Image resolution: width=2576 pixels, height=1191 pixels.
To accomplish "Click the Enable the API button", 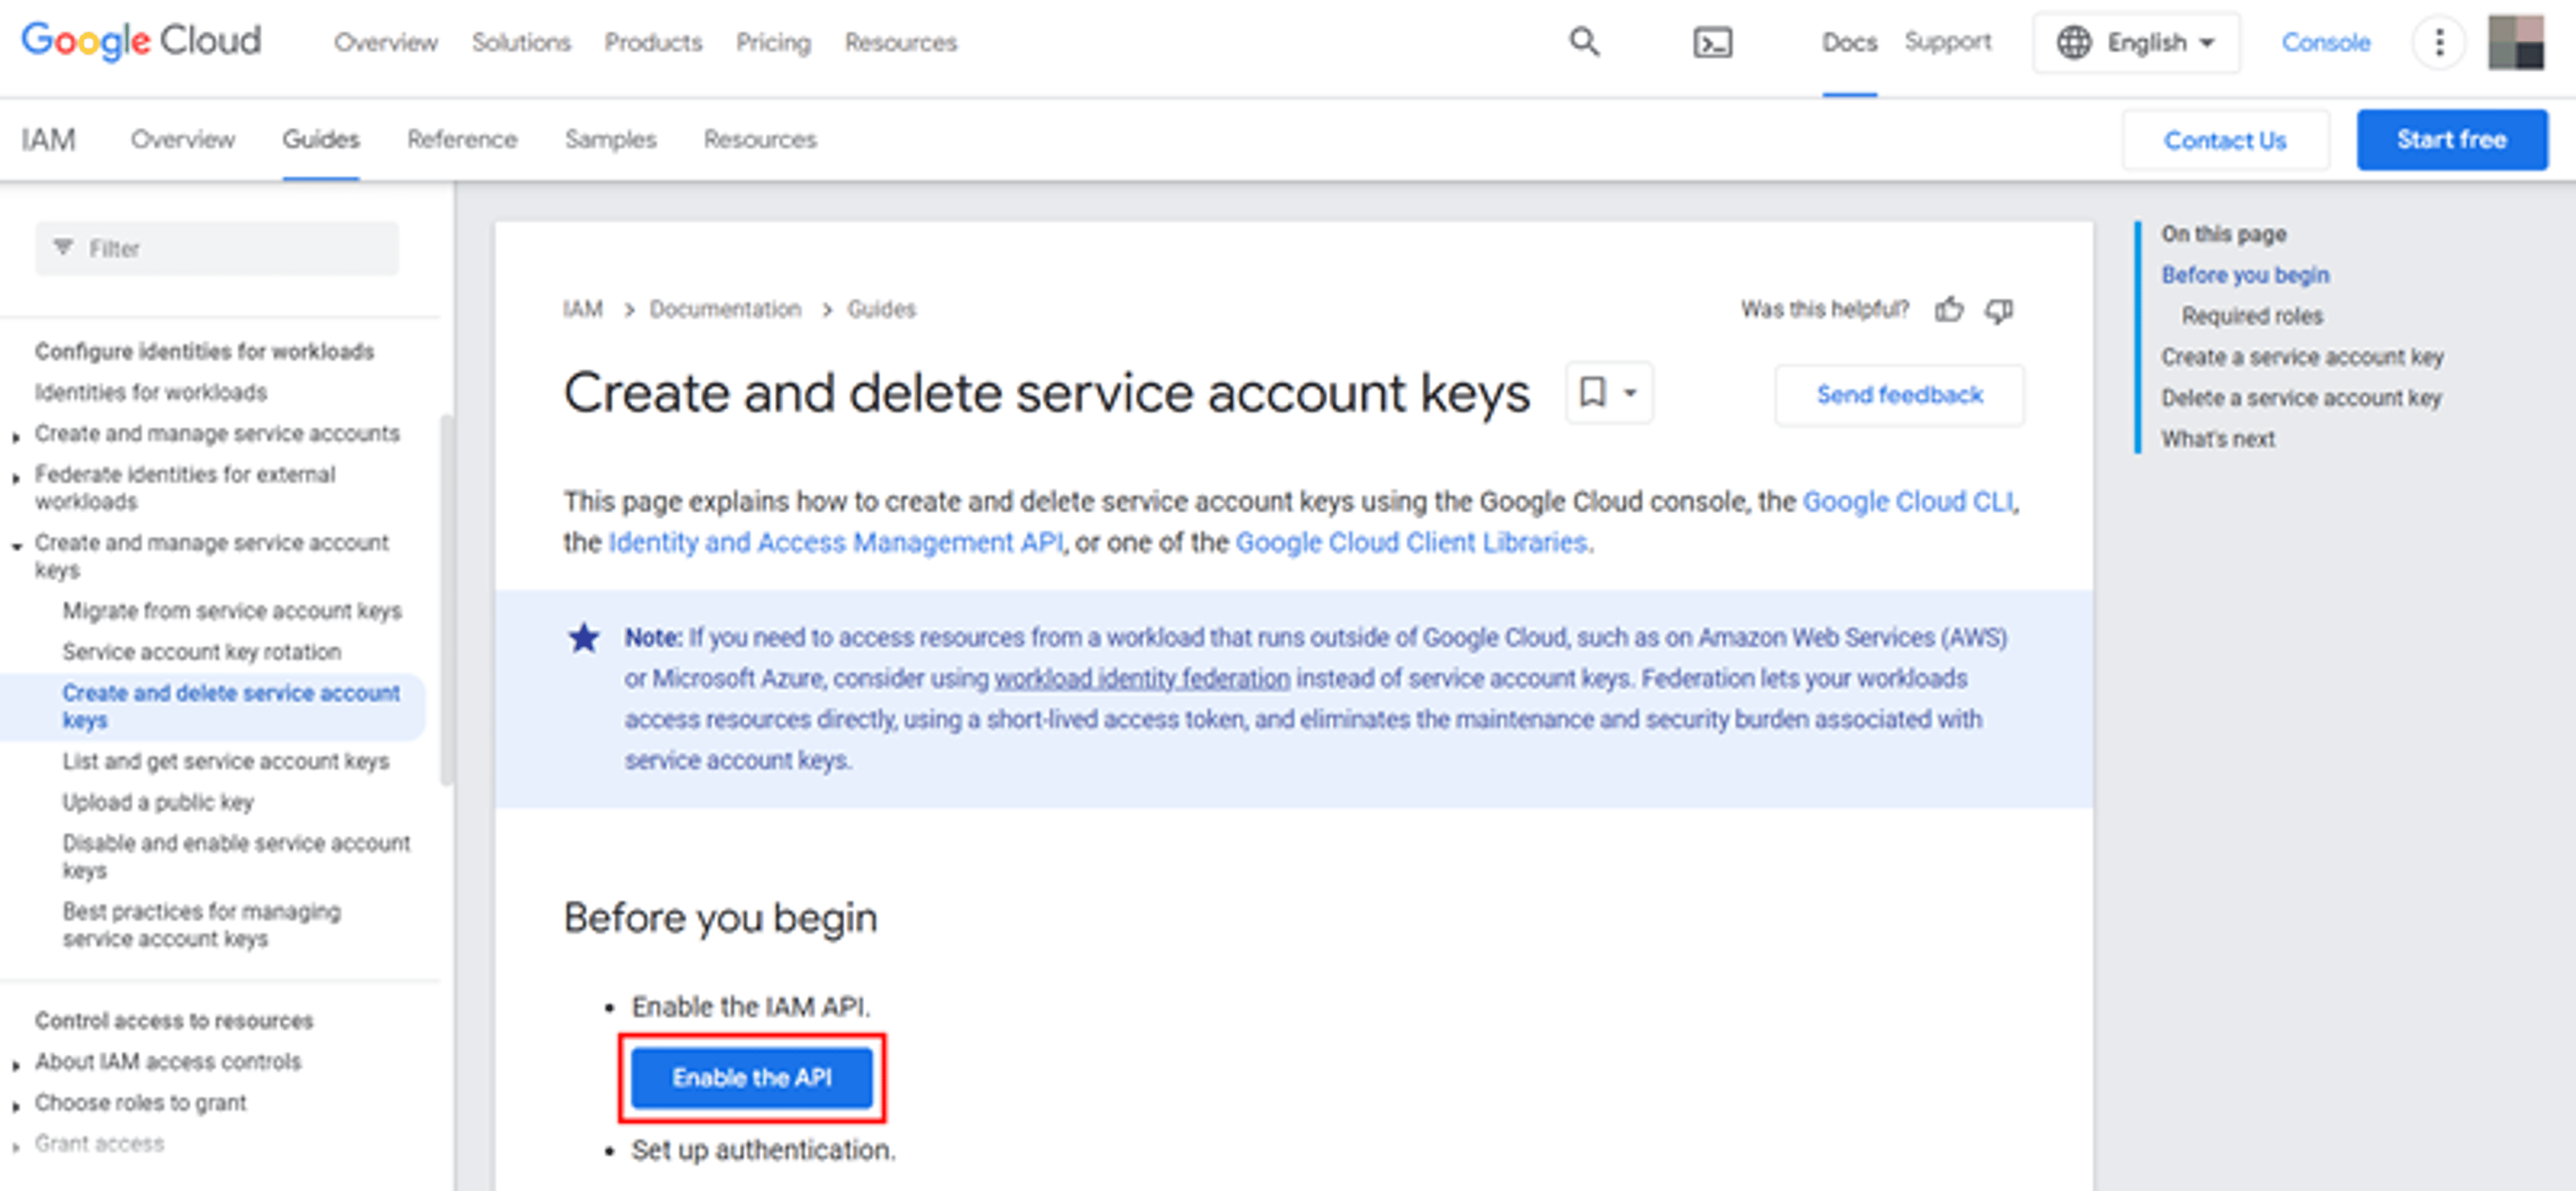I will click(751, 1077).
